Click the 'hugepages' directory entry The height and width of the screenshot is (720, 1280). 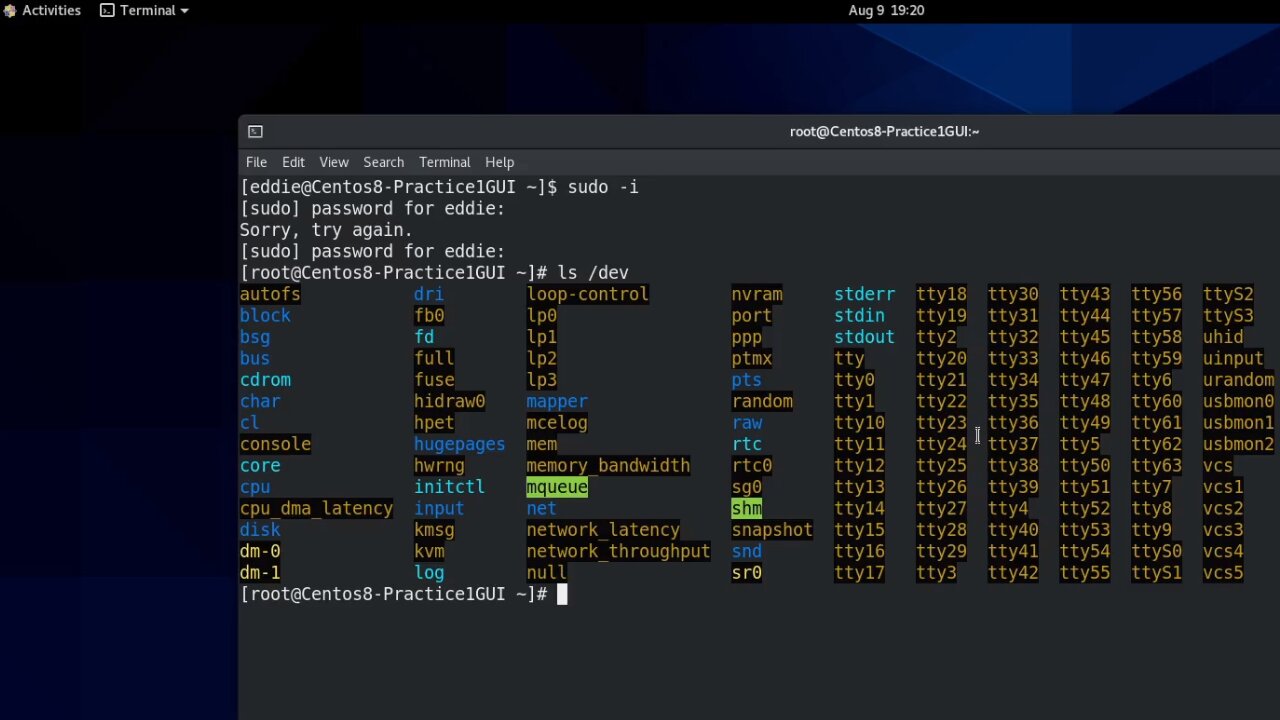459,444
